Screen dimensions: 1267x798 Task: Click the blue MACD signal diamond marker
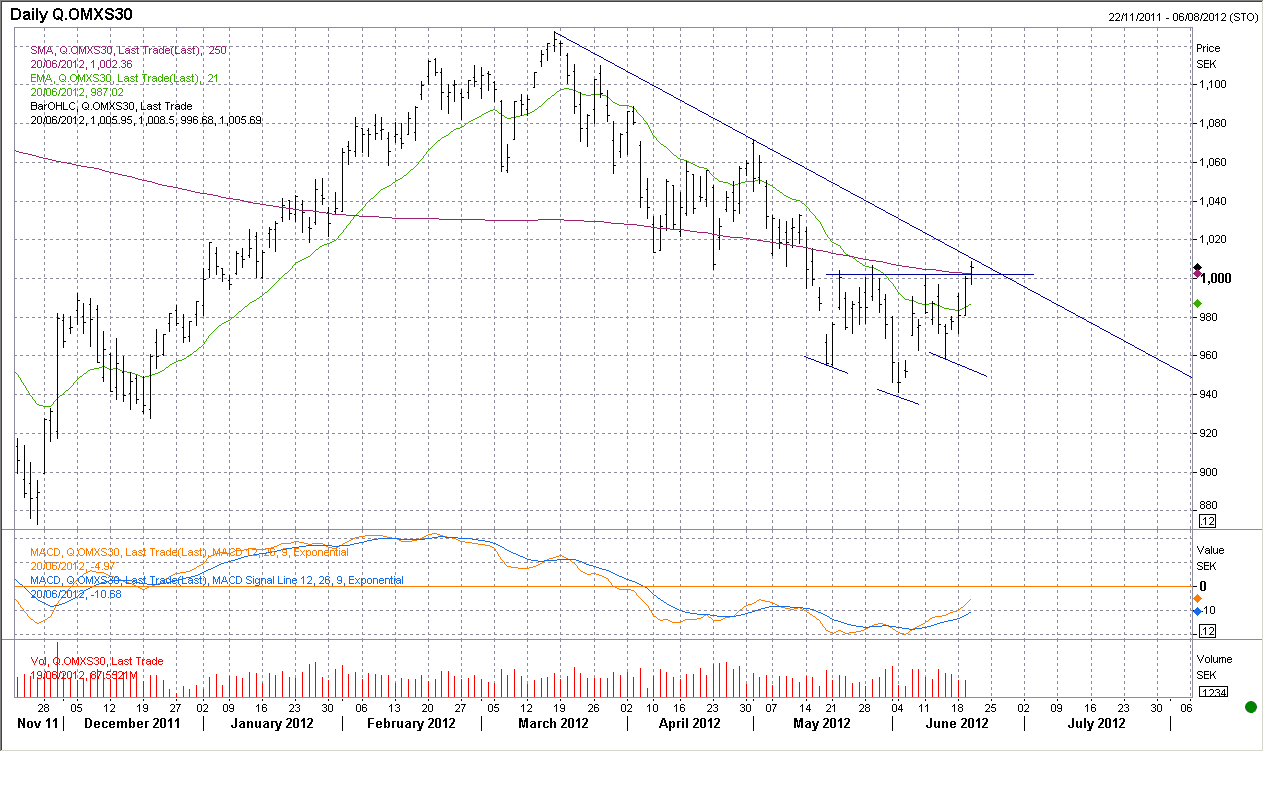(1198, 611)
